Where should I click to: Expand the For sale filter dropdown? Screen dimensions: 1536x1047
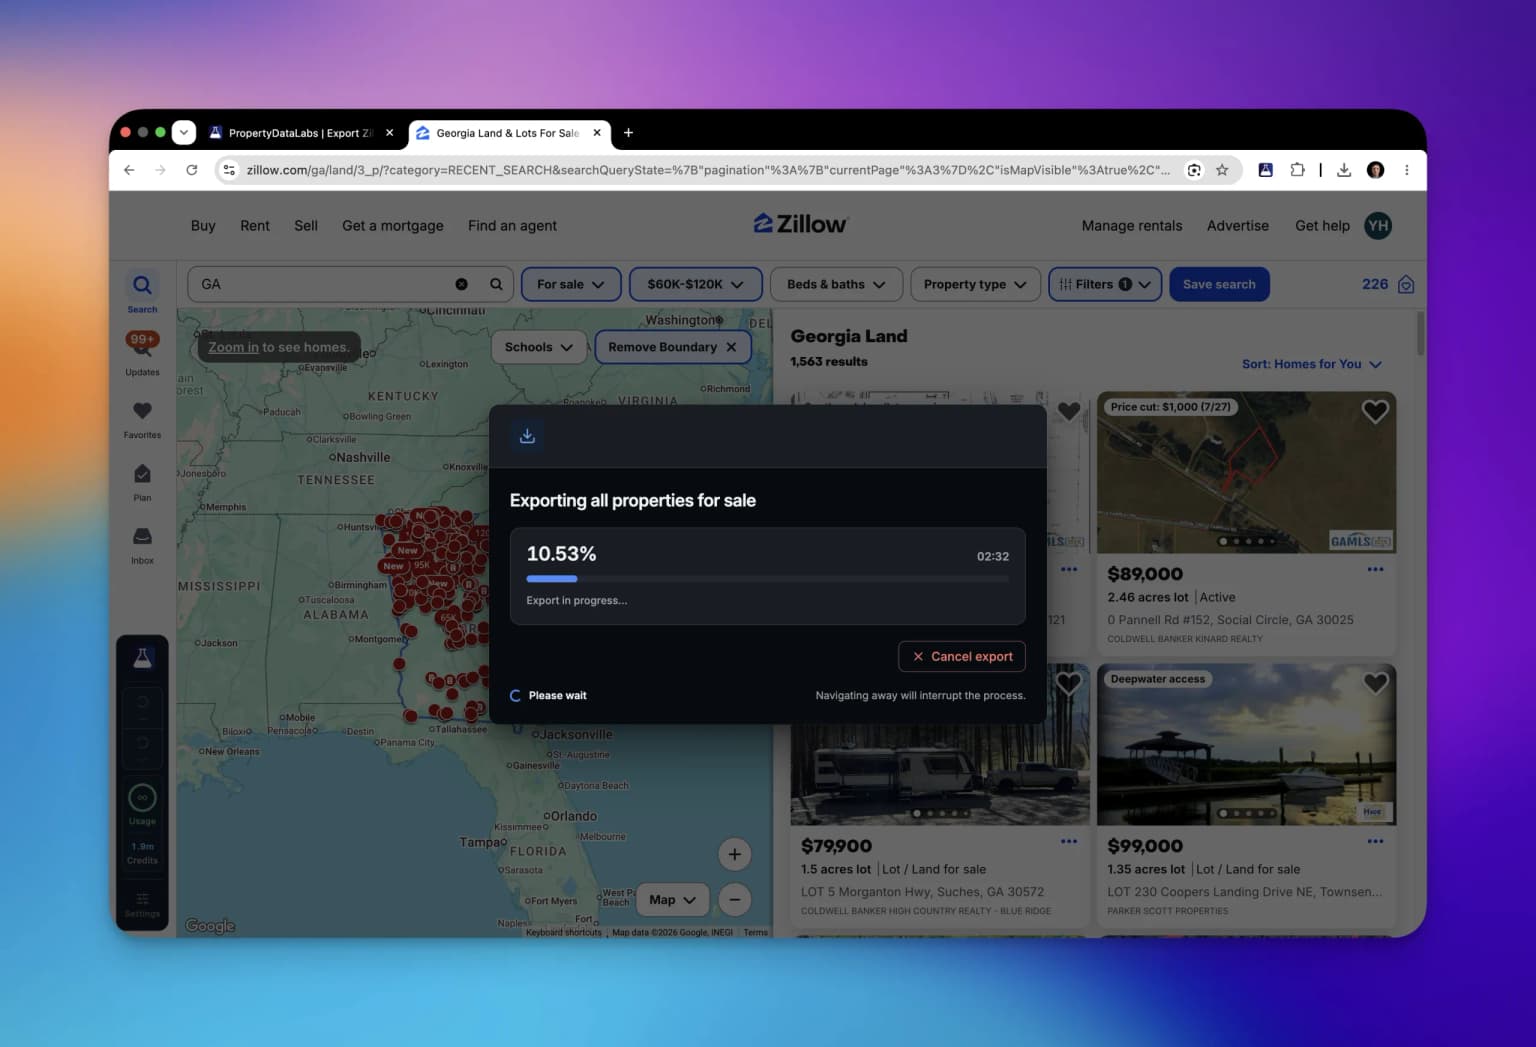571,284
